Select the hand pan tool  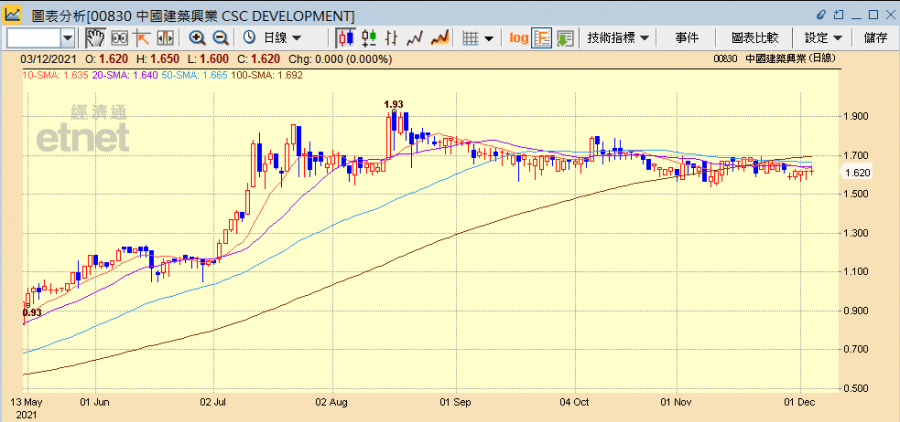(95, 38)
